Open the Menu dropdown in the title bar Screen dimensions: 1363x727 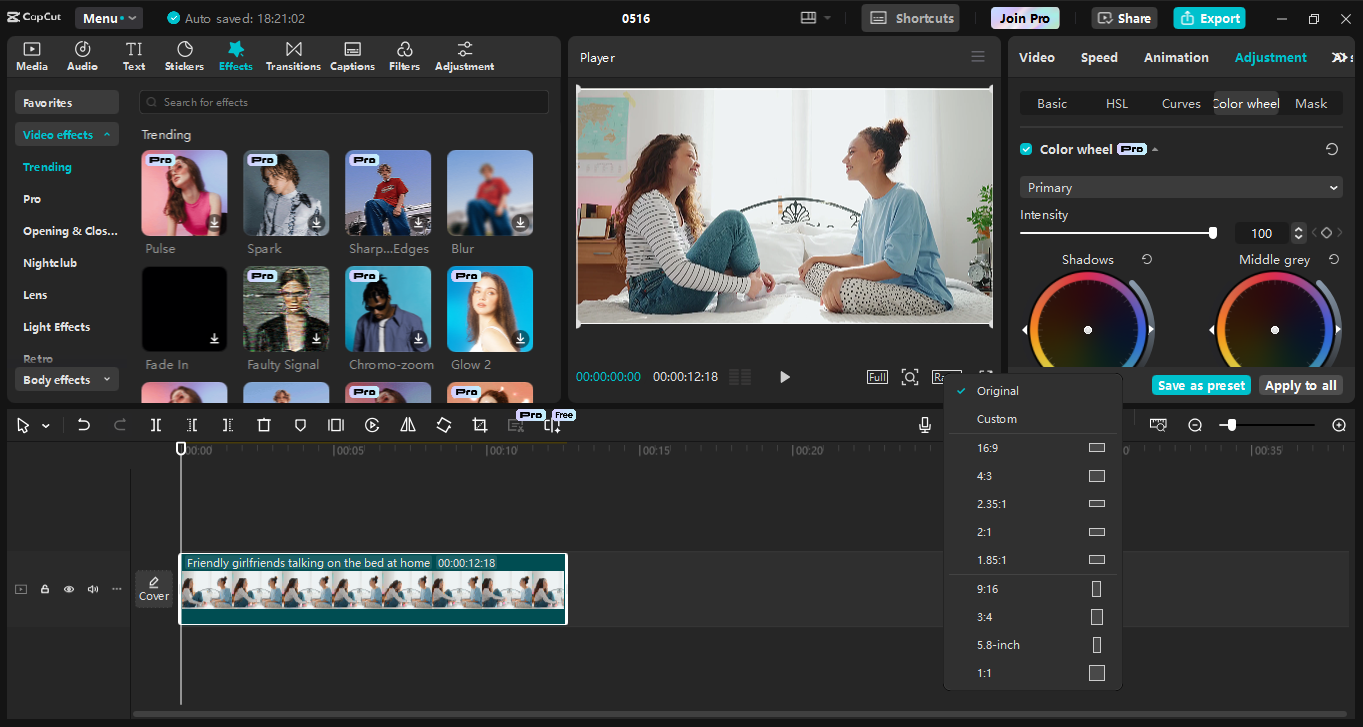pos(109,17)
